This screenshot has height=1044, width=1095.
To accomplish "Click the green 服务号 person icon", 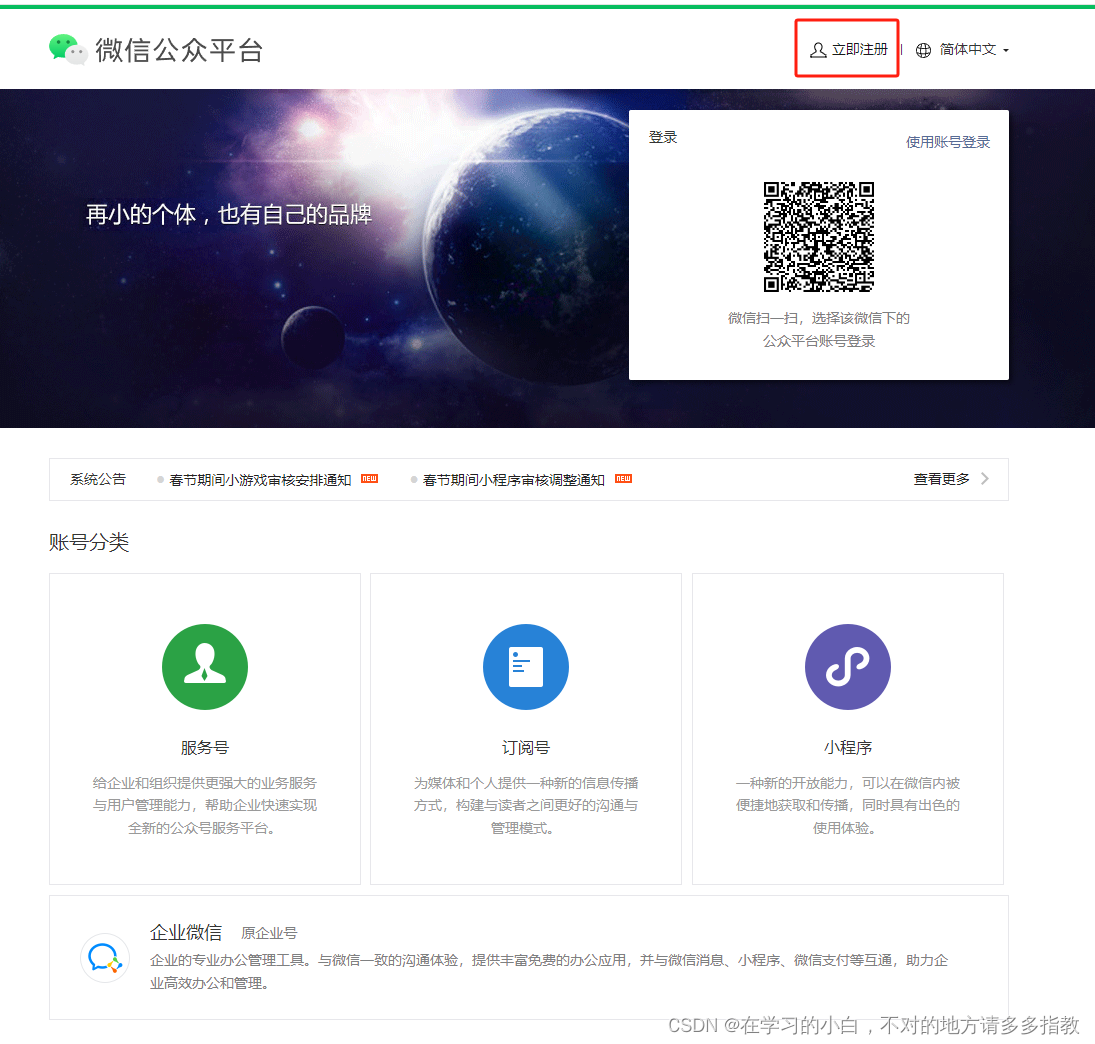I will (x=205, y=667).
